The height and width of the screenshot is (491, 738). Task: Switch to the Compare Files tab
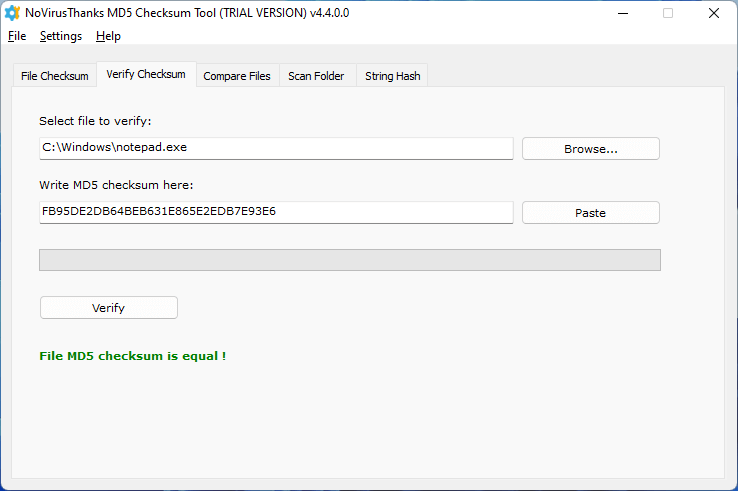(237, 76)
